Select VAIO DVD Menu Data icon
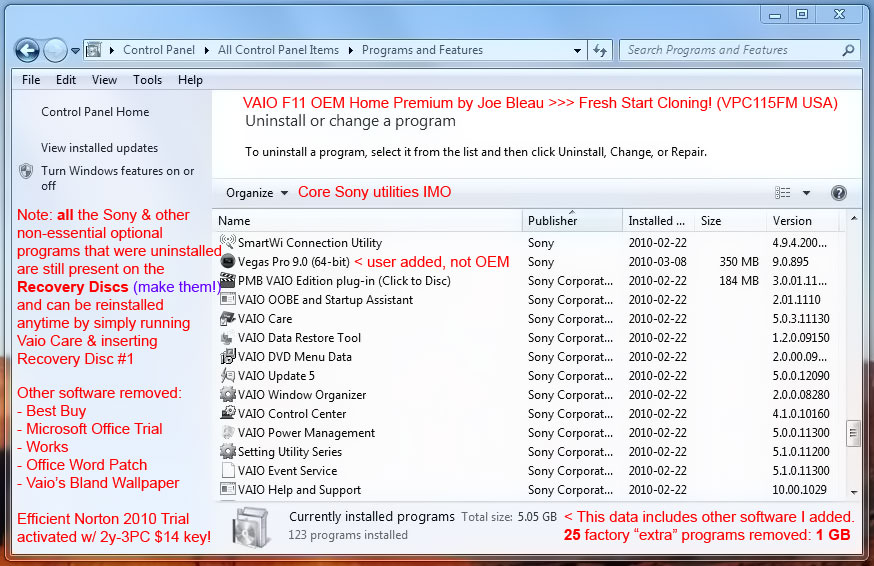Screen dimensions: 874x566 click(x=227, y=356)
